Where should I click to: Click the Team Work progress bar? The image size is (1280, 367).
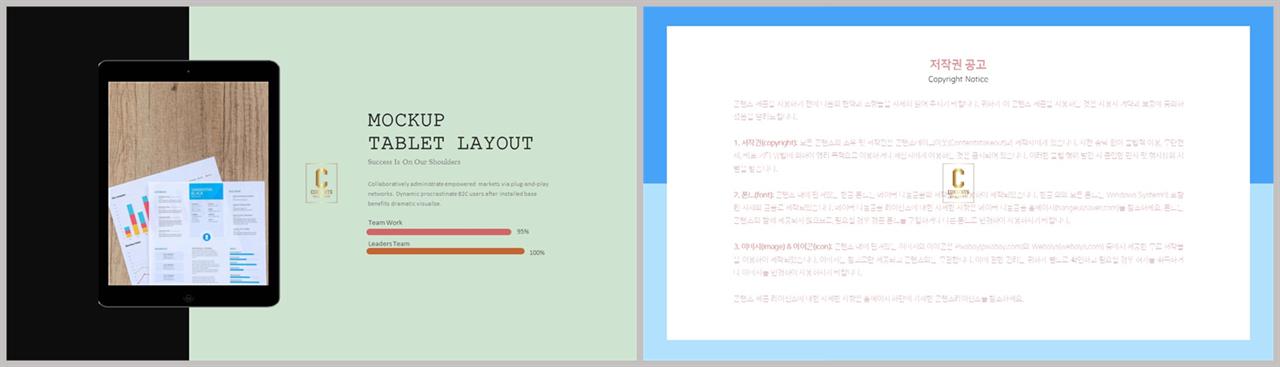point(439,231)
